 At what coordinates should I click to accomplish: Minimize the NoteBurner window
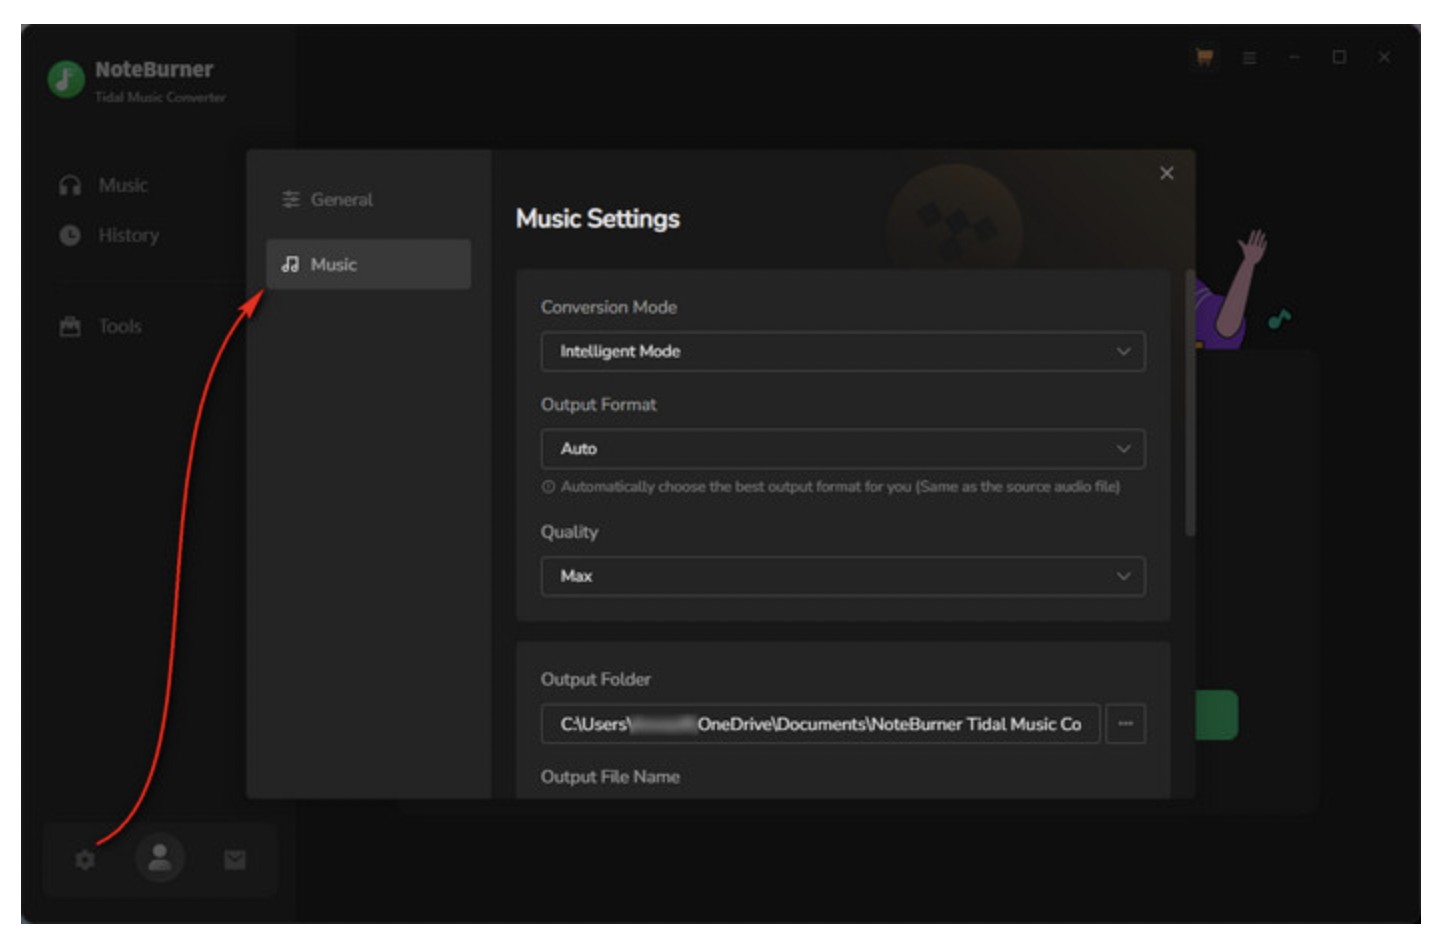pos(1295,57)
